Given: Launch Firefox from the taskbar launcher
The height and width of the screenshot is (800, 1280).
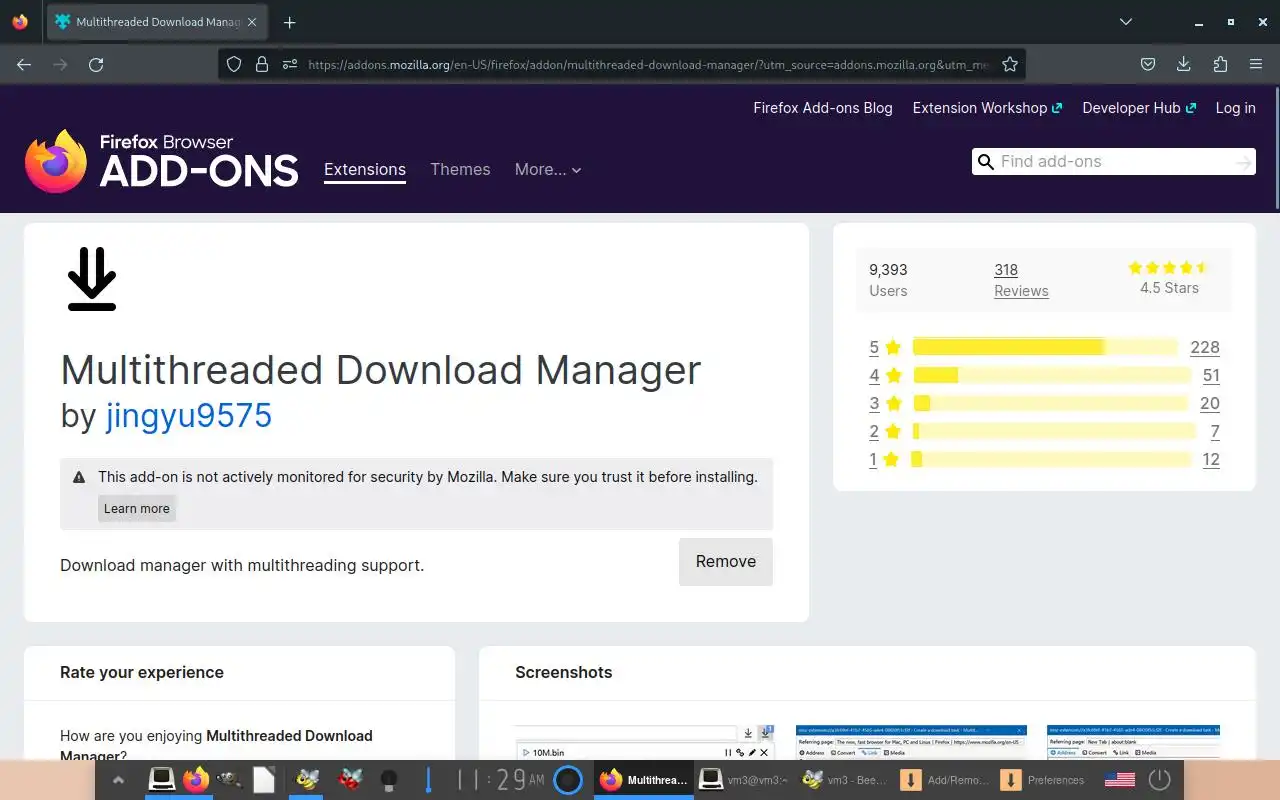Looking at the screenshot, I should click(x=196, y=780).
